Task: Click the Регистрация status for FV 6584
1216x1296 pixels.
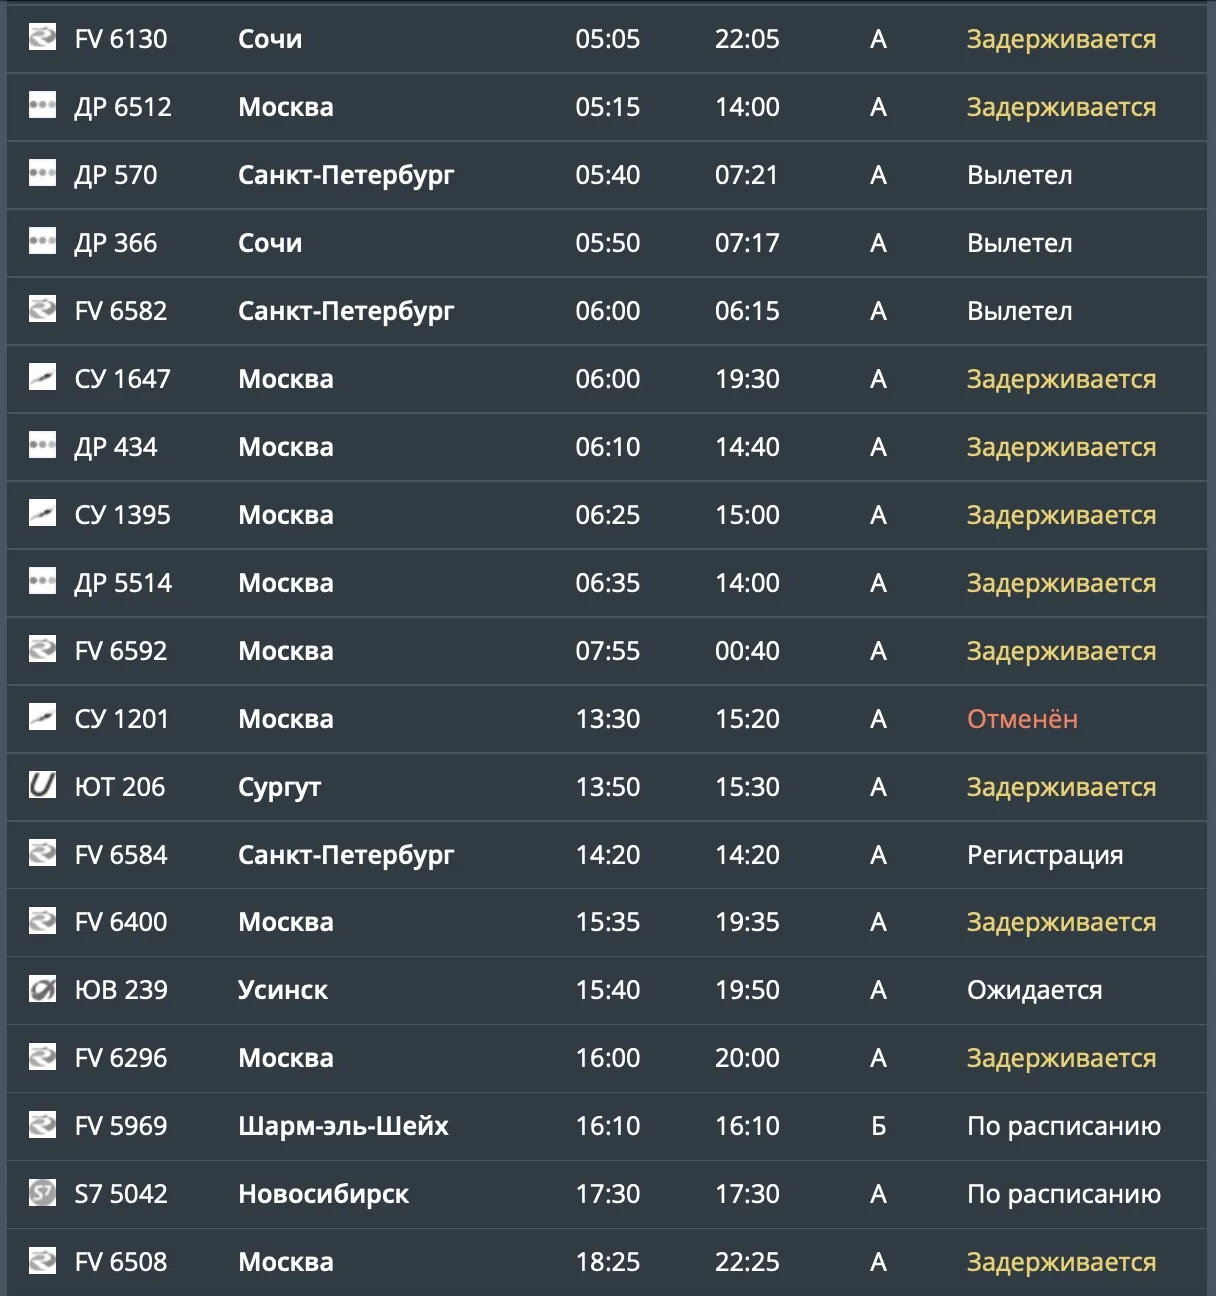Action: [x=1045, y=856]
